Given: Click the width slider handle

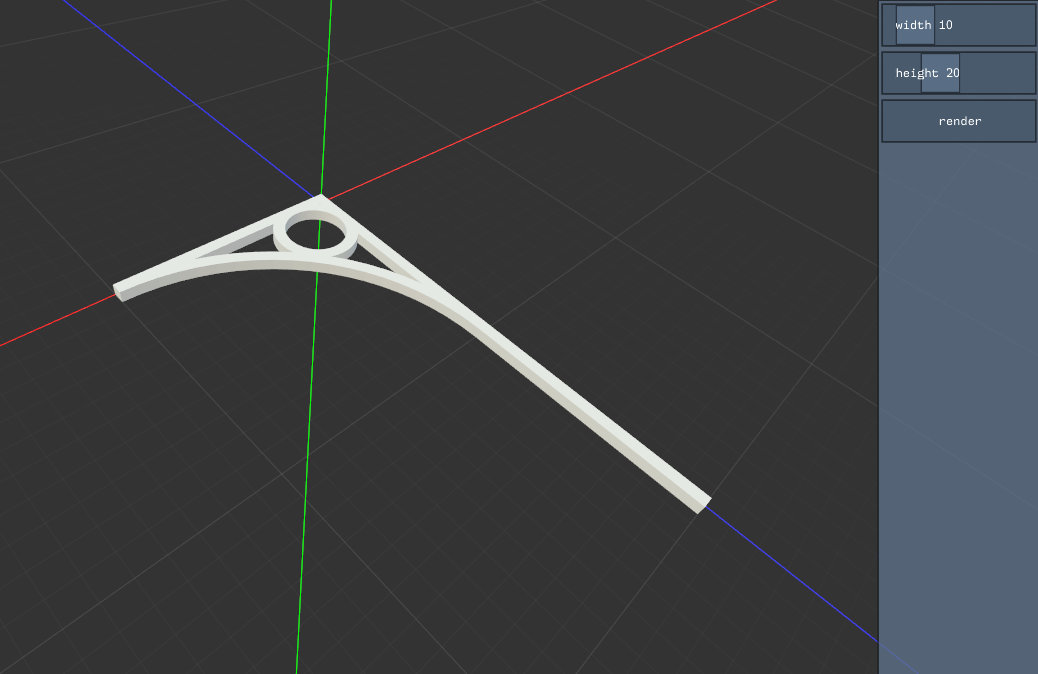Looking at the screenshot, I should [x=915, y=25].
